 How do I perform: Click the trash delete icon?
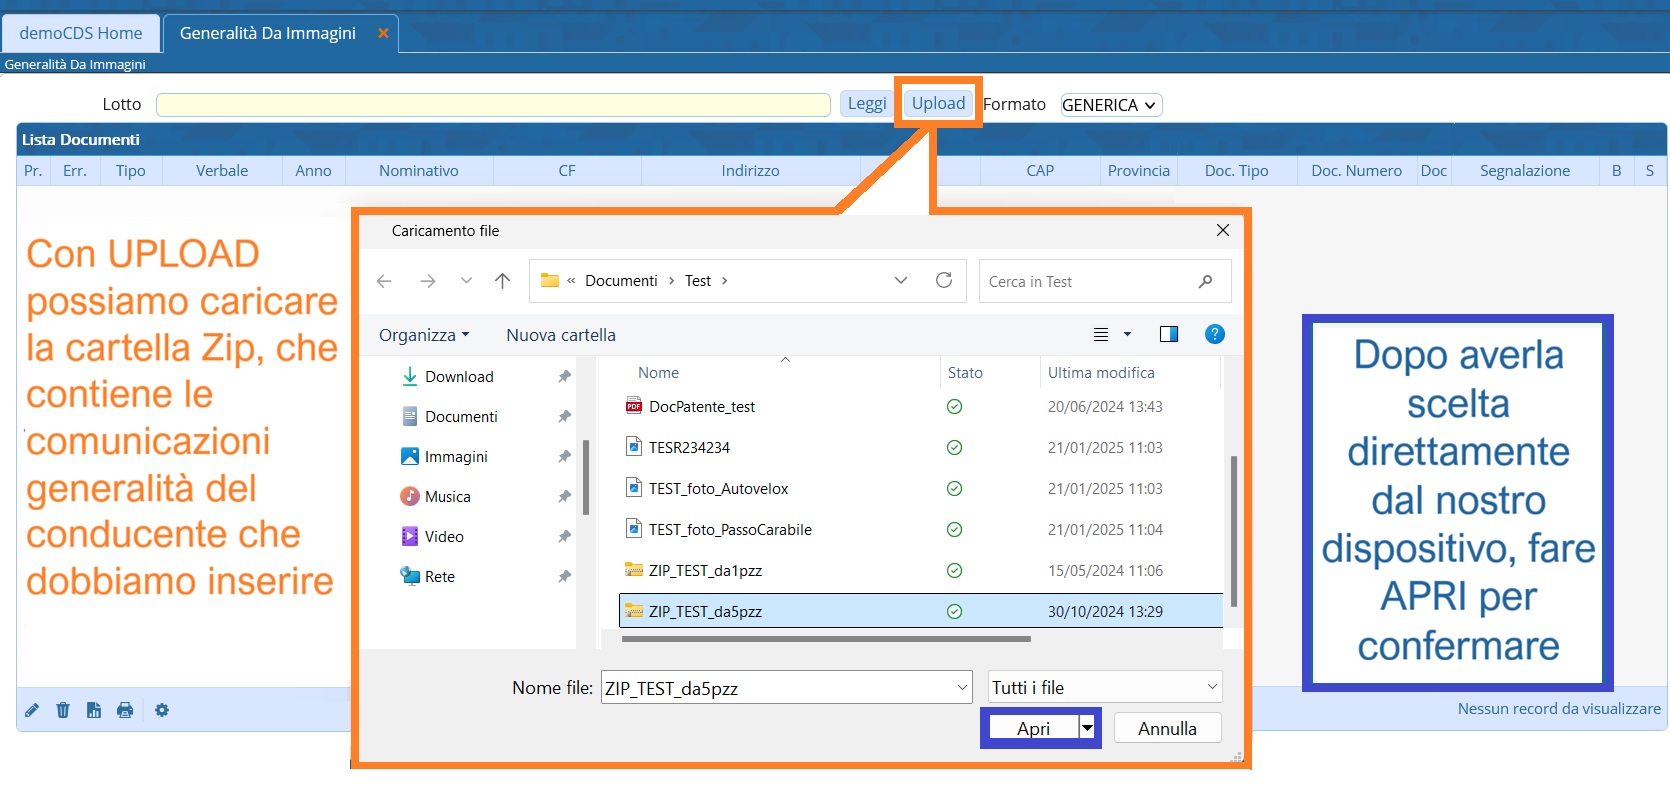tap(63, 710)
